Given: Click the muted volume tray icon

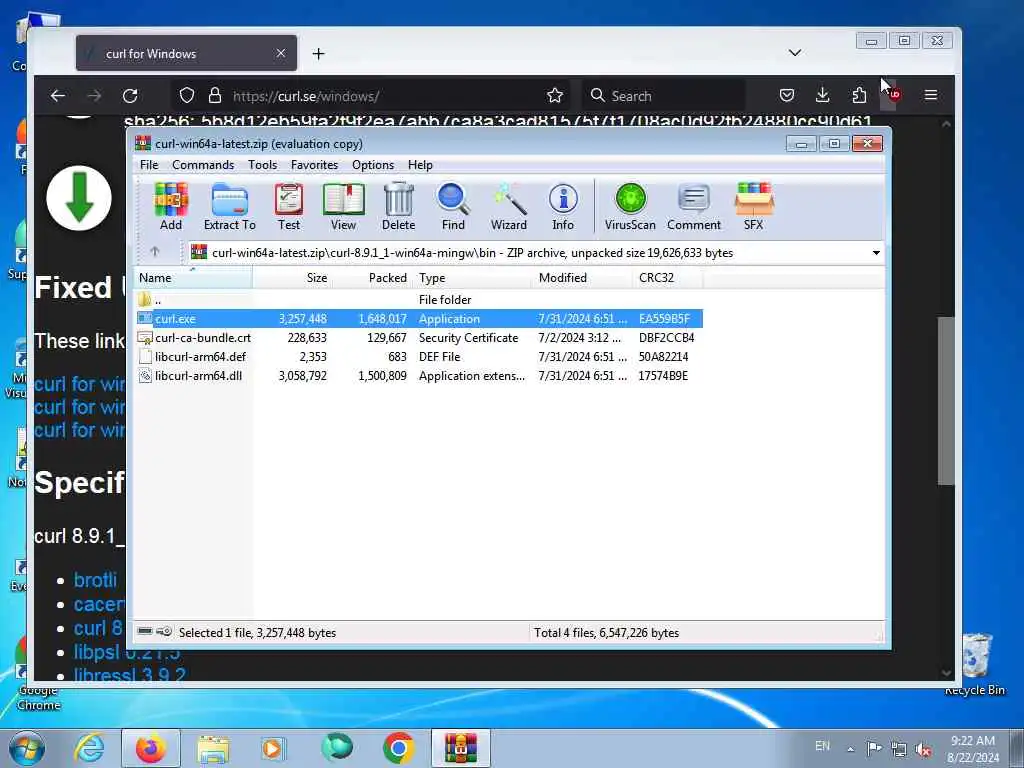Looking at the screenshot, I should click(923, 750).
